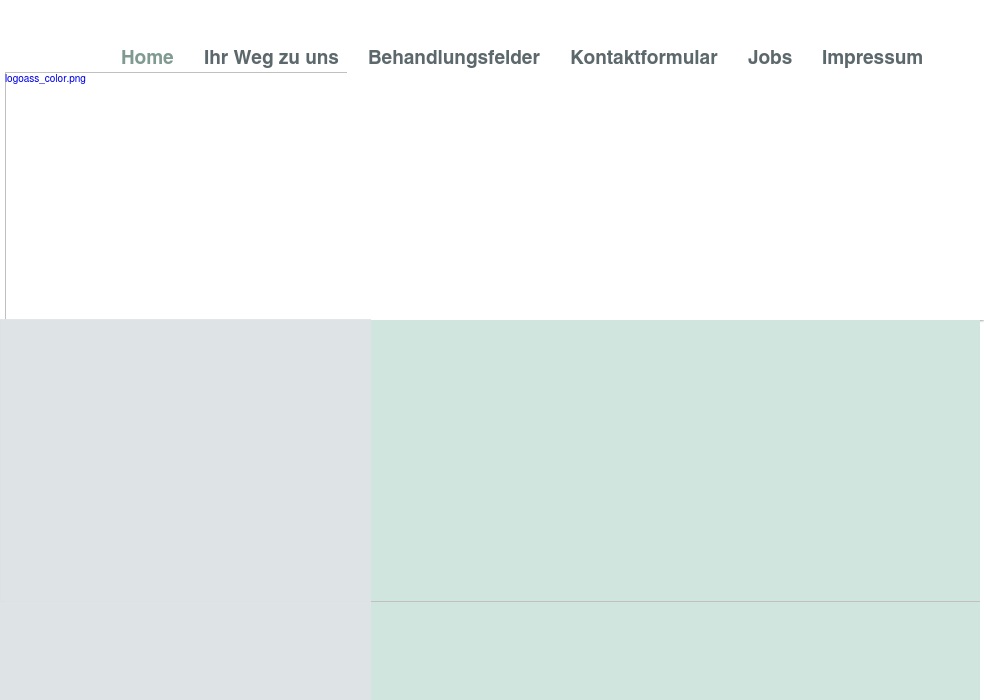This screenshot has height=700, width=984.
Task: Click the top border line of the logo frame
Action: pyautogui.click(x=176, y=72)
